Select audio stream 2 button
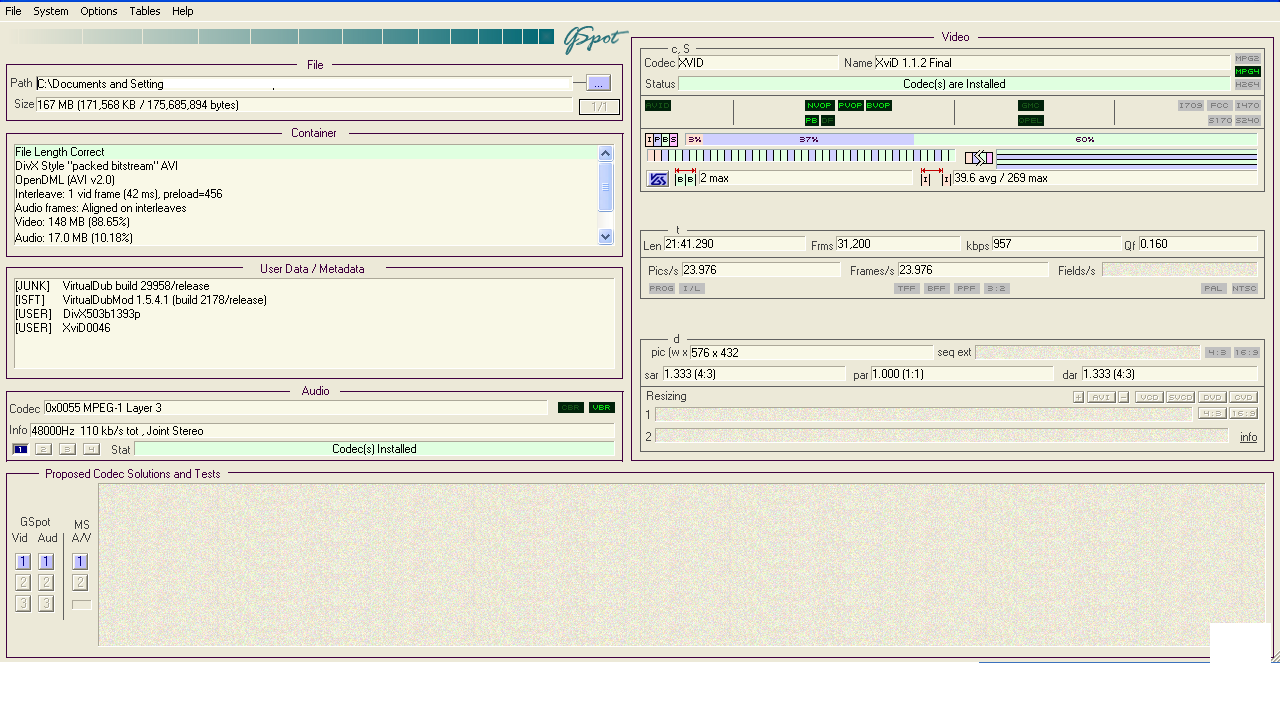Image resolution: width=1280 pixels, height=720 pixels. (x=44, y=449)
